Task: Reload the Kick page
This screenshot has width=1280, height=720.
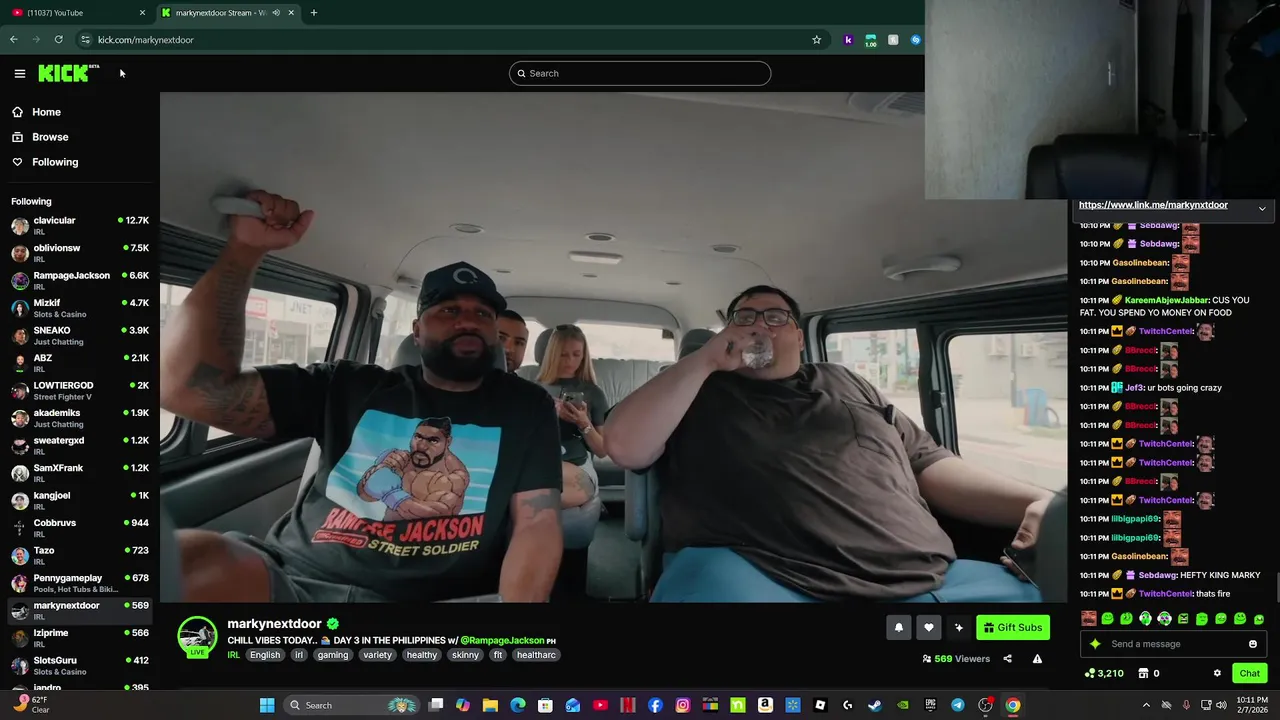Action: coord(58,40)
